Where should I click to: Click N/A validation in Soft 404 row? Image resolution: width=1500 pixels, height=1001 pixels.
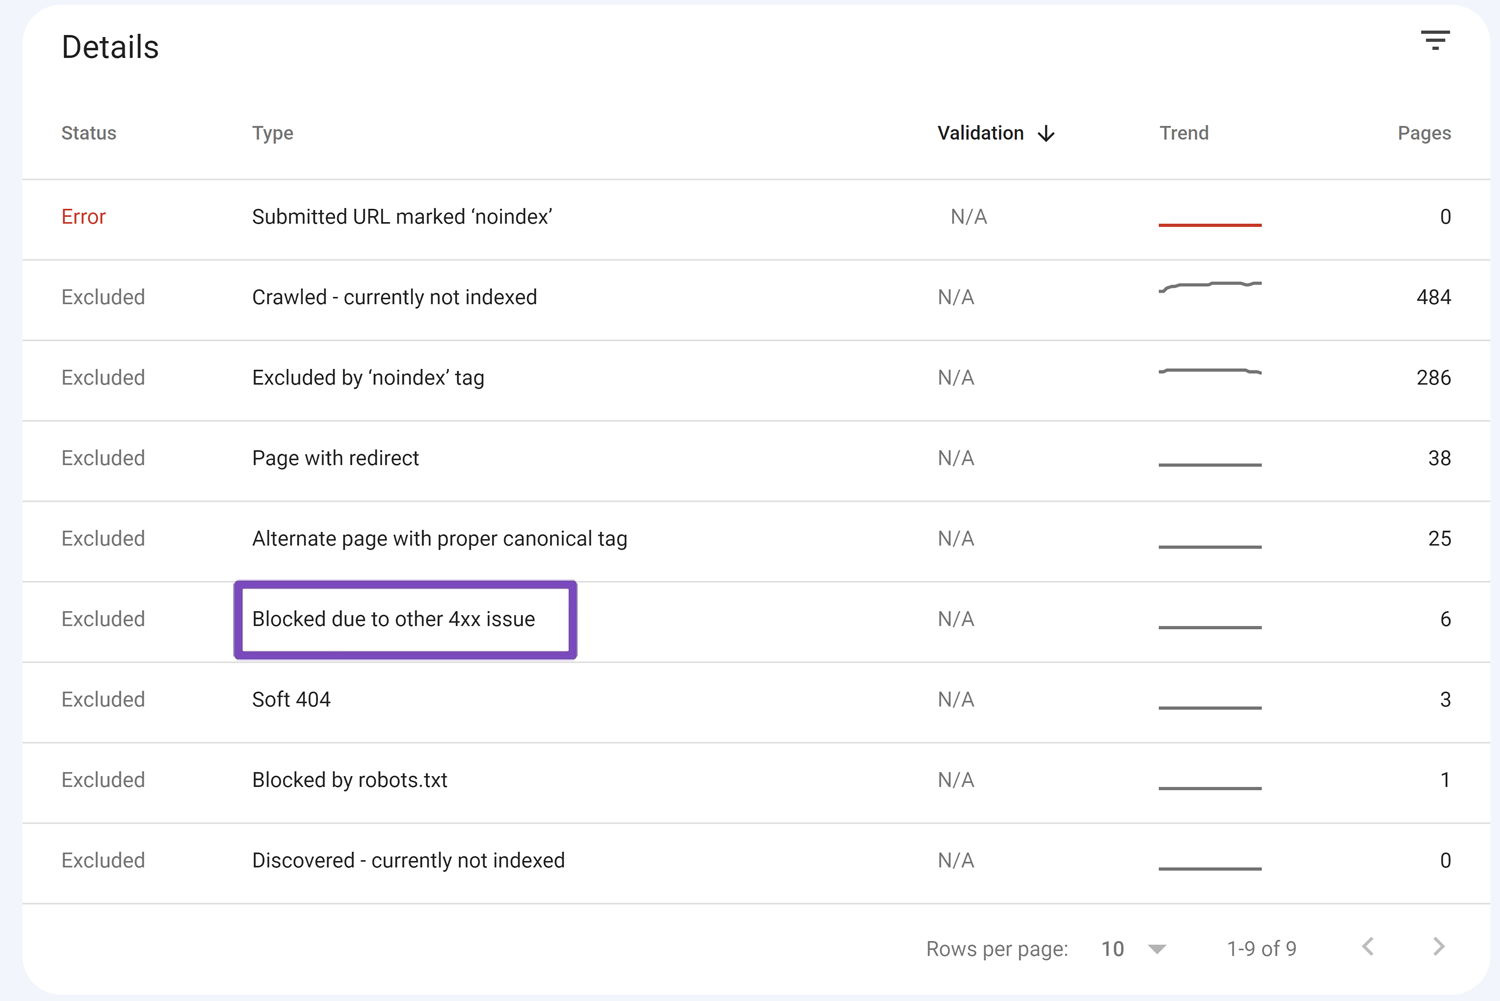tap(956, 700)
